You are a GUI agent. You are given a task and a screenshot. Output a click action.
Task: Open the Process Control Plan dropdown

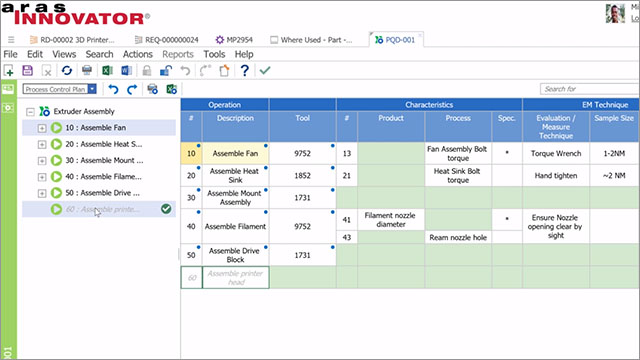point(92,89)
